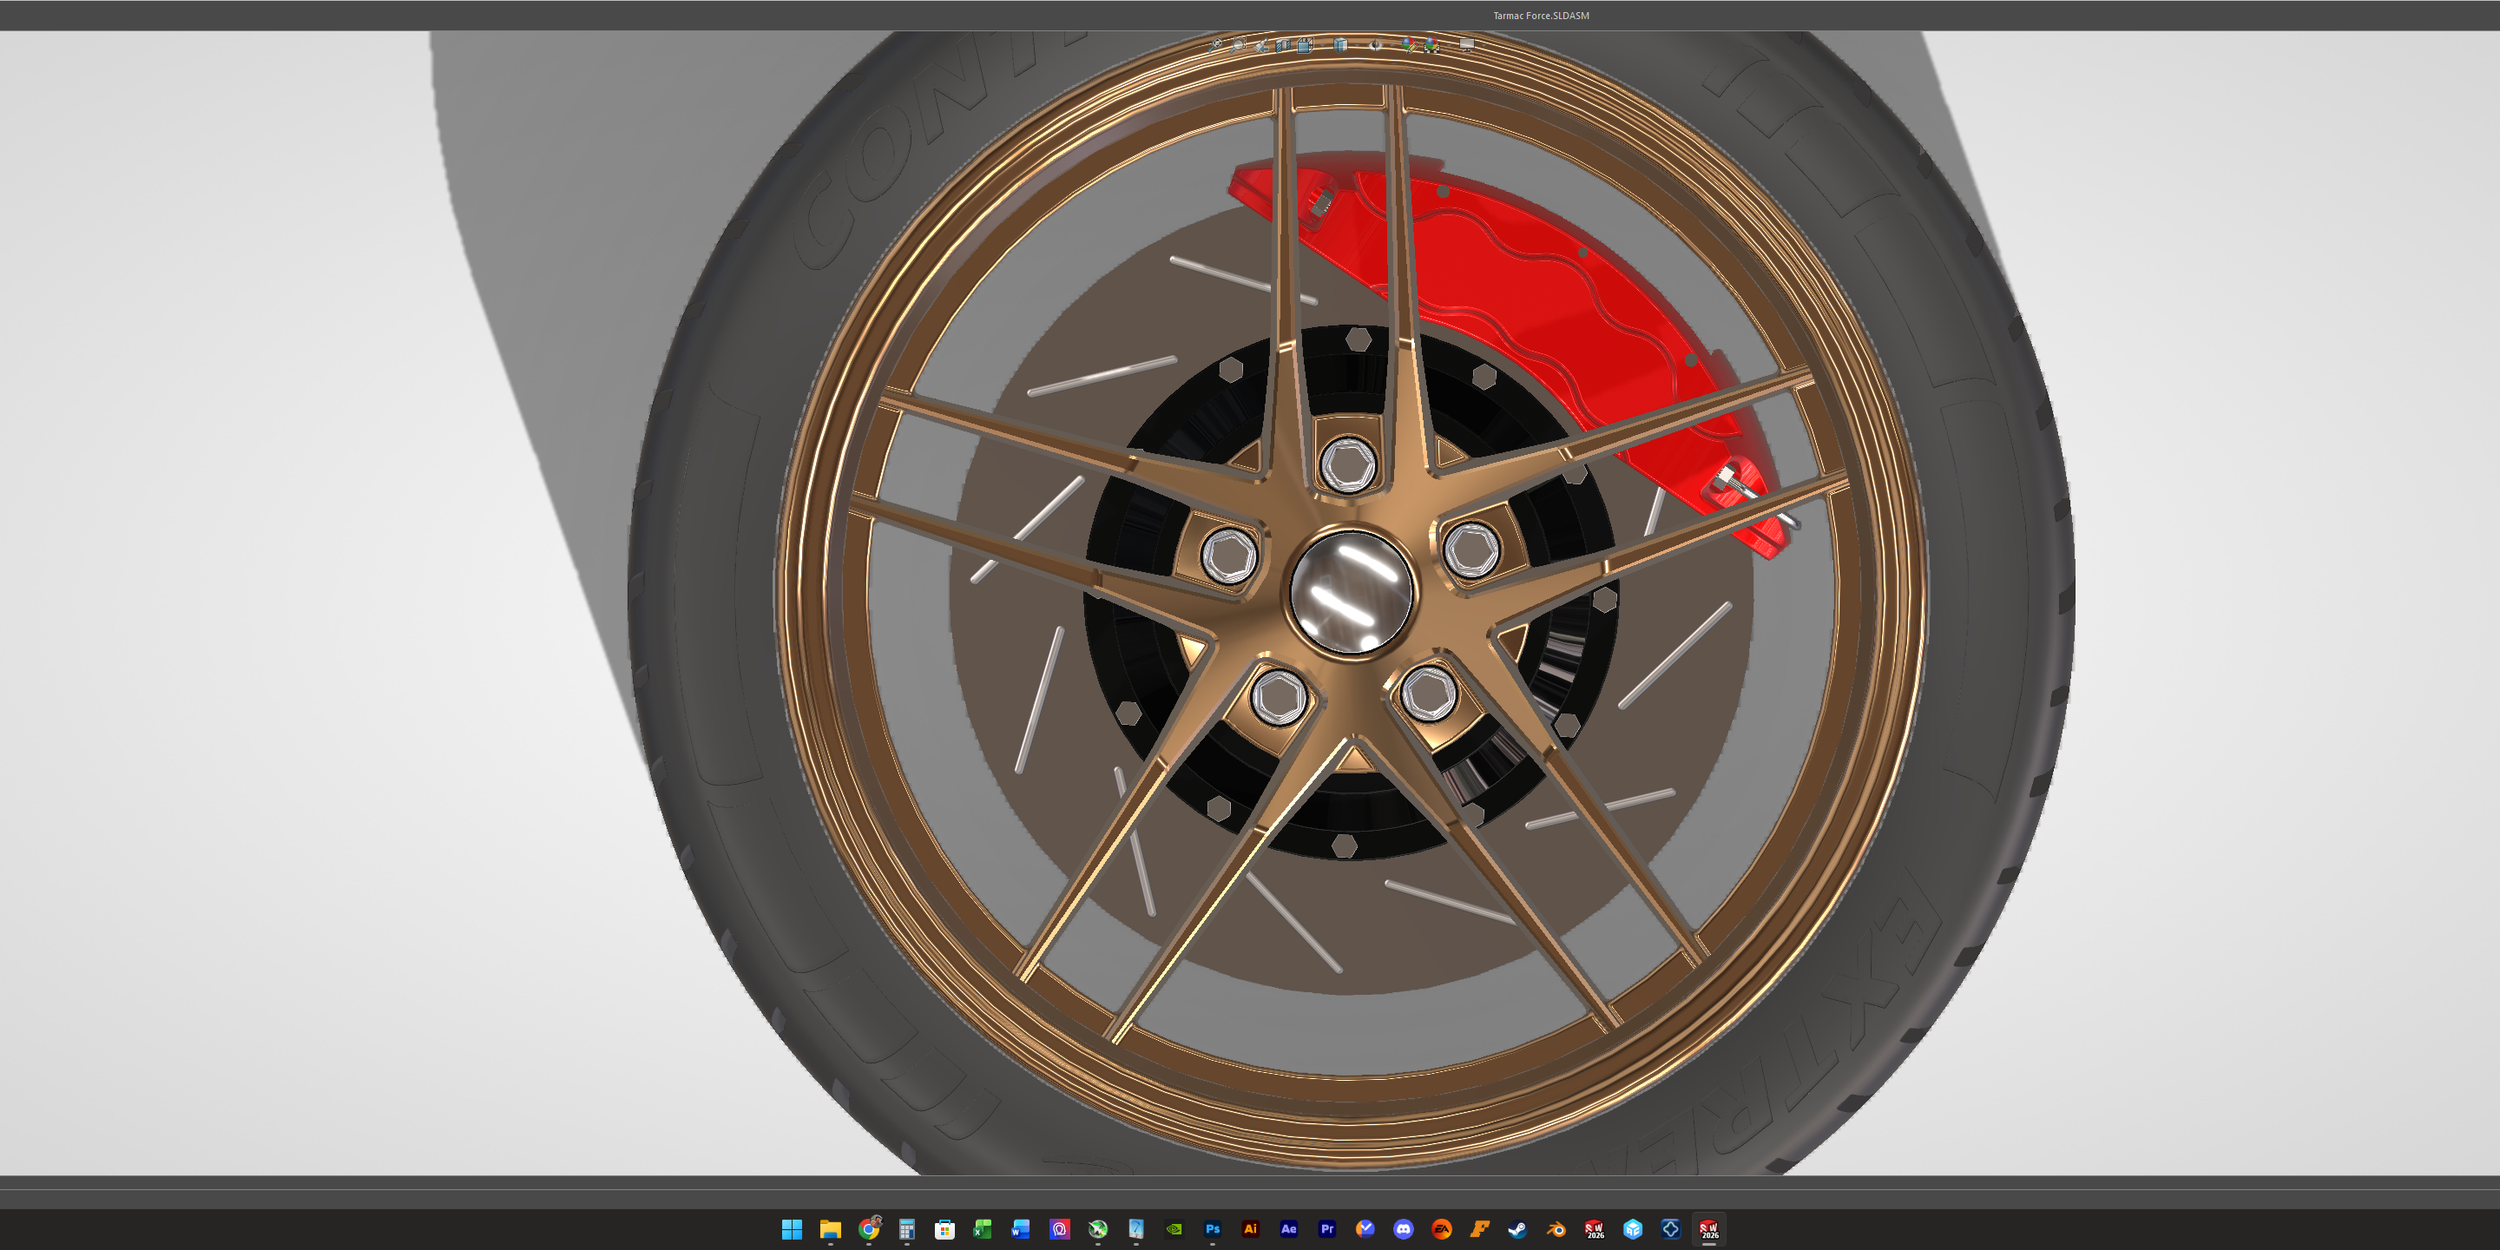
Task: Choose the Display Style cube icon
Action: click(x=1341, y=45)
